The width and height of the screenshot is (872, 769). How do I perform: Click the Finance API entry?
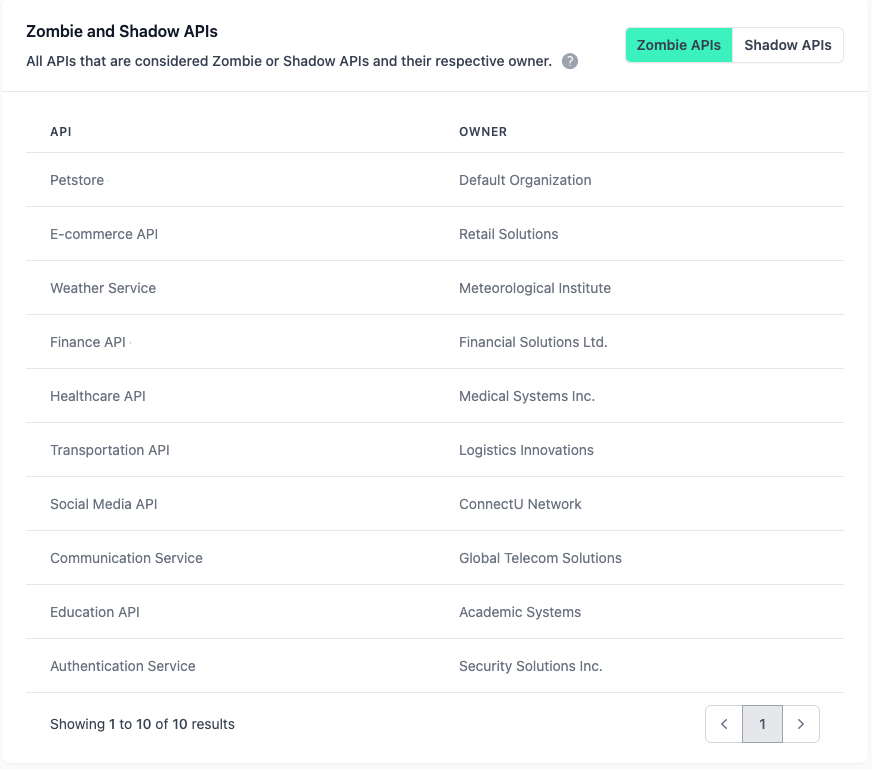pyautogui.click(x=88, y=342)
